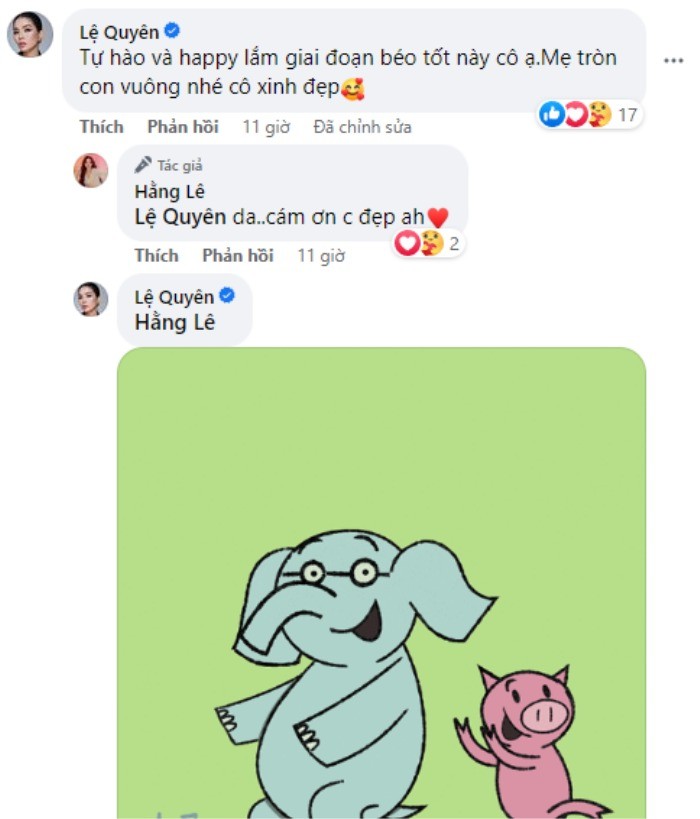Image resolution: width=700 pixels, height=819 pixels.
Task: Click the verified badge on Lệ Quyên's reply
Action: pos(227,296)
